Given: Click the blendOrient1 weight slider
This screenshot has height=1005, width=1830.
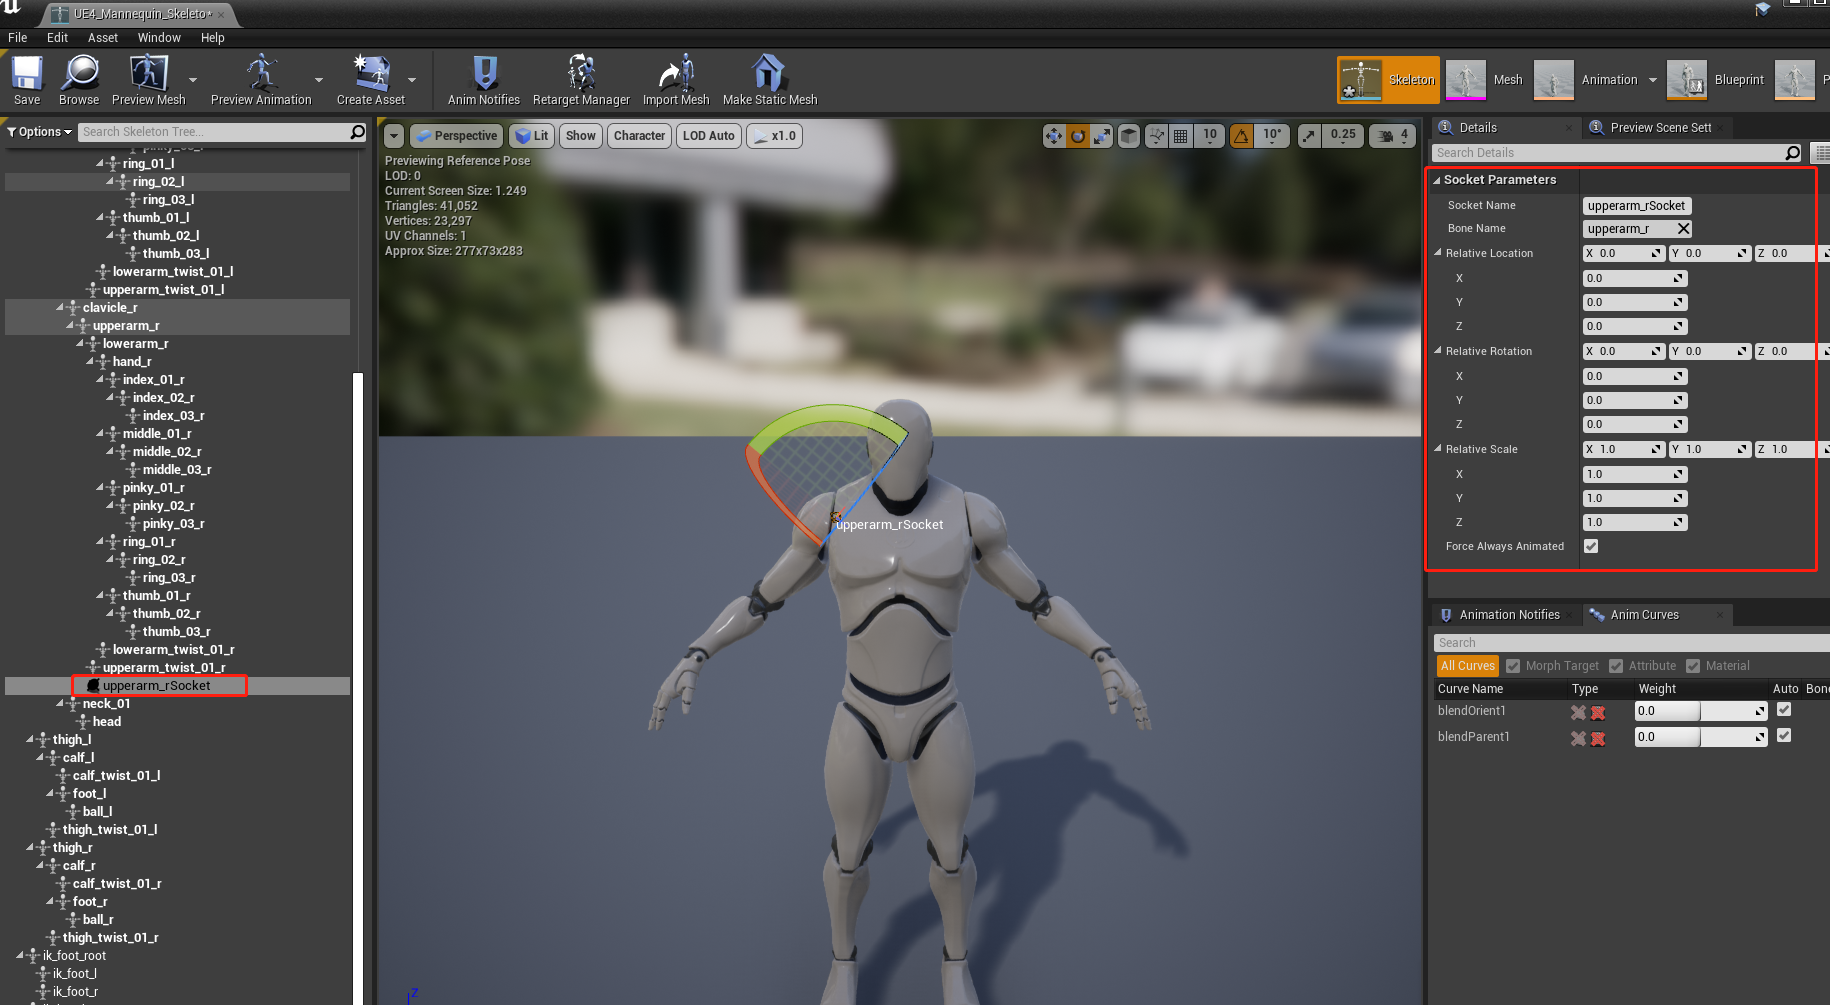Looking at the screenshot, I should [1701, 711].
